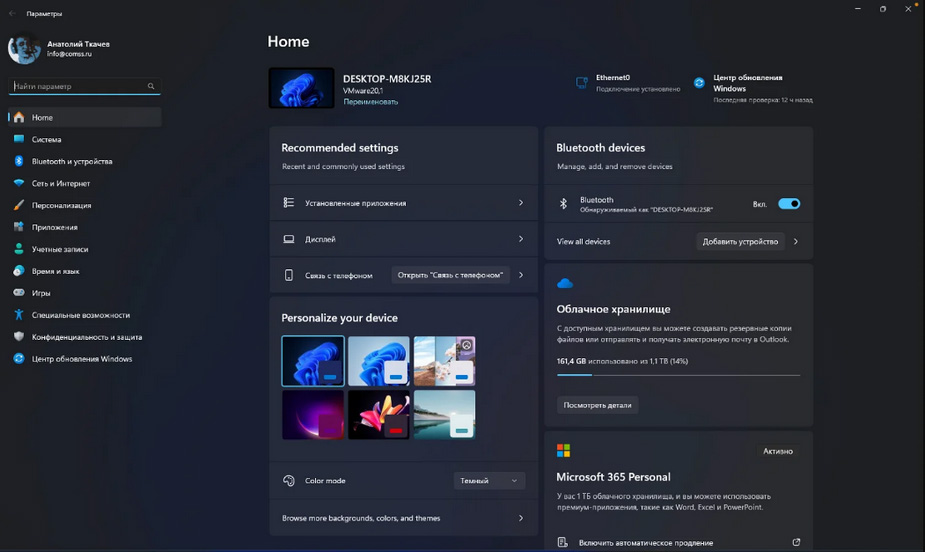Click the Система monitor icon
Viewport: 925px width, 552px height.
(x=19, y=139)
